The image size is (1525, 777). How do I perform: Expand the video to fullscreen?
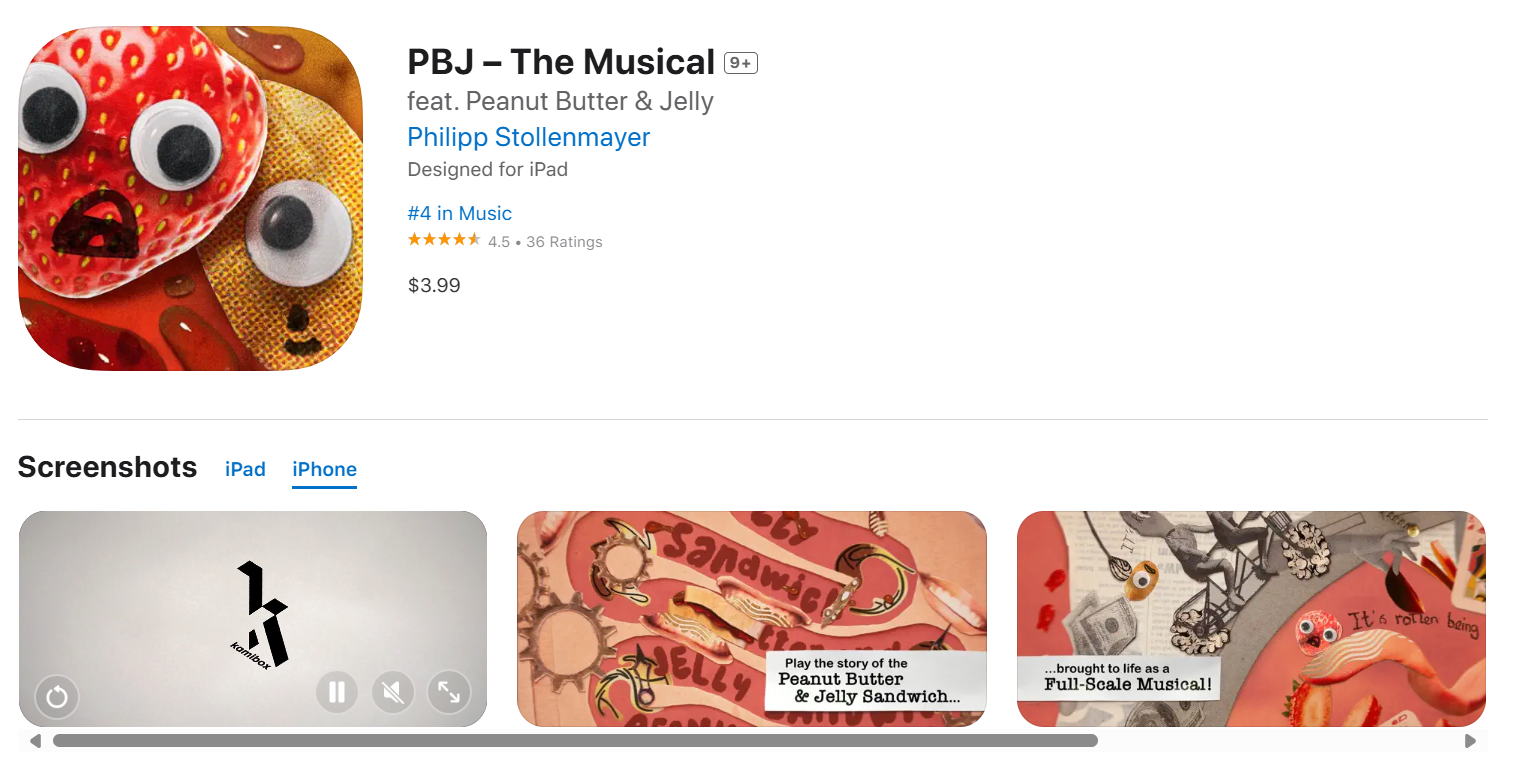[449, 692]
